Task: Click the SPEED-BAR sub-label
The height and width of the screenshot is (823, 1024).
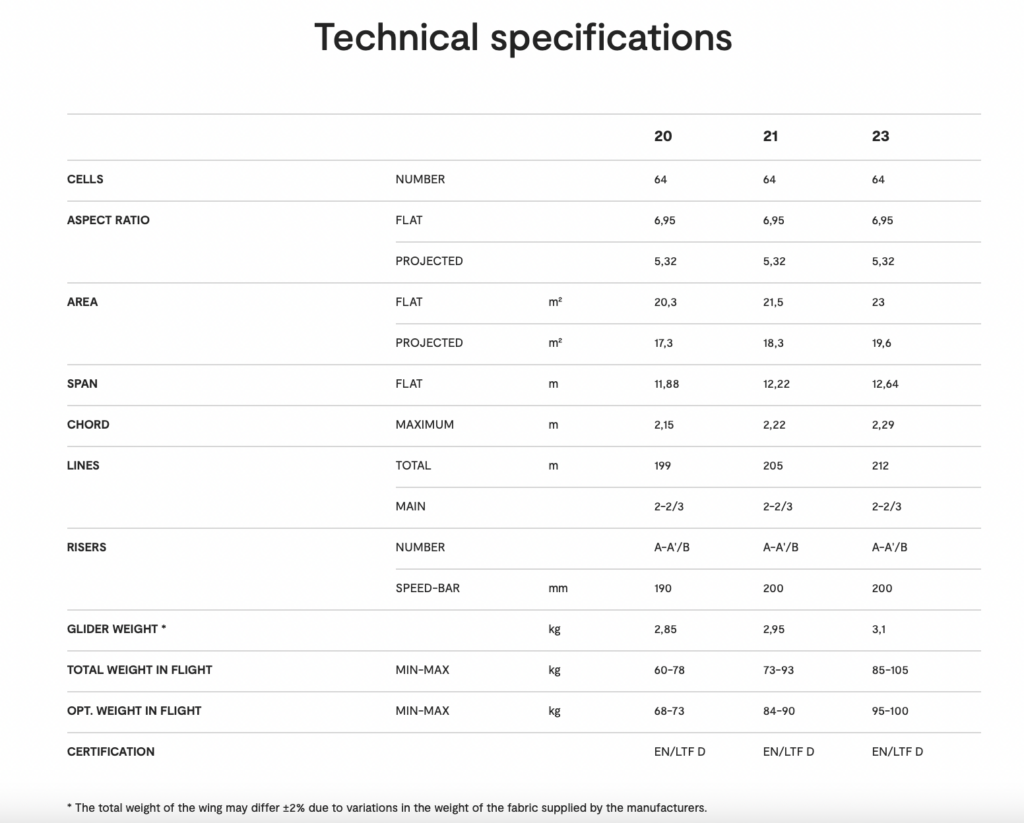Action: (x=427, y=588)
